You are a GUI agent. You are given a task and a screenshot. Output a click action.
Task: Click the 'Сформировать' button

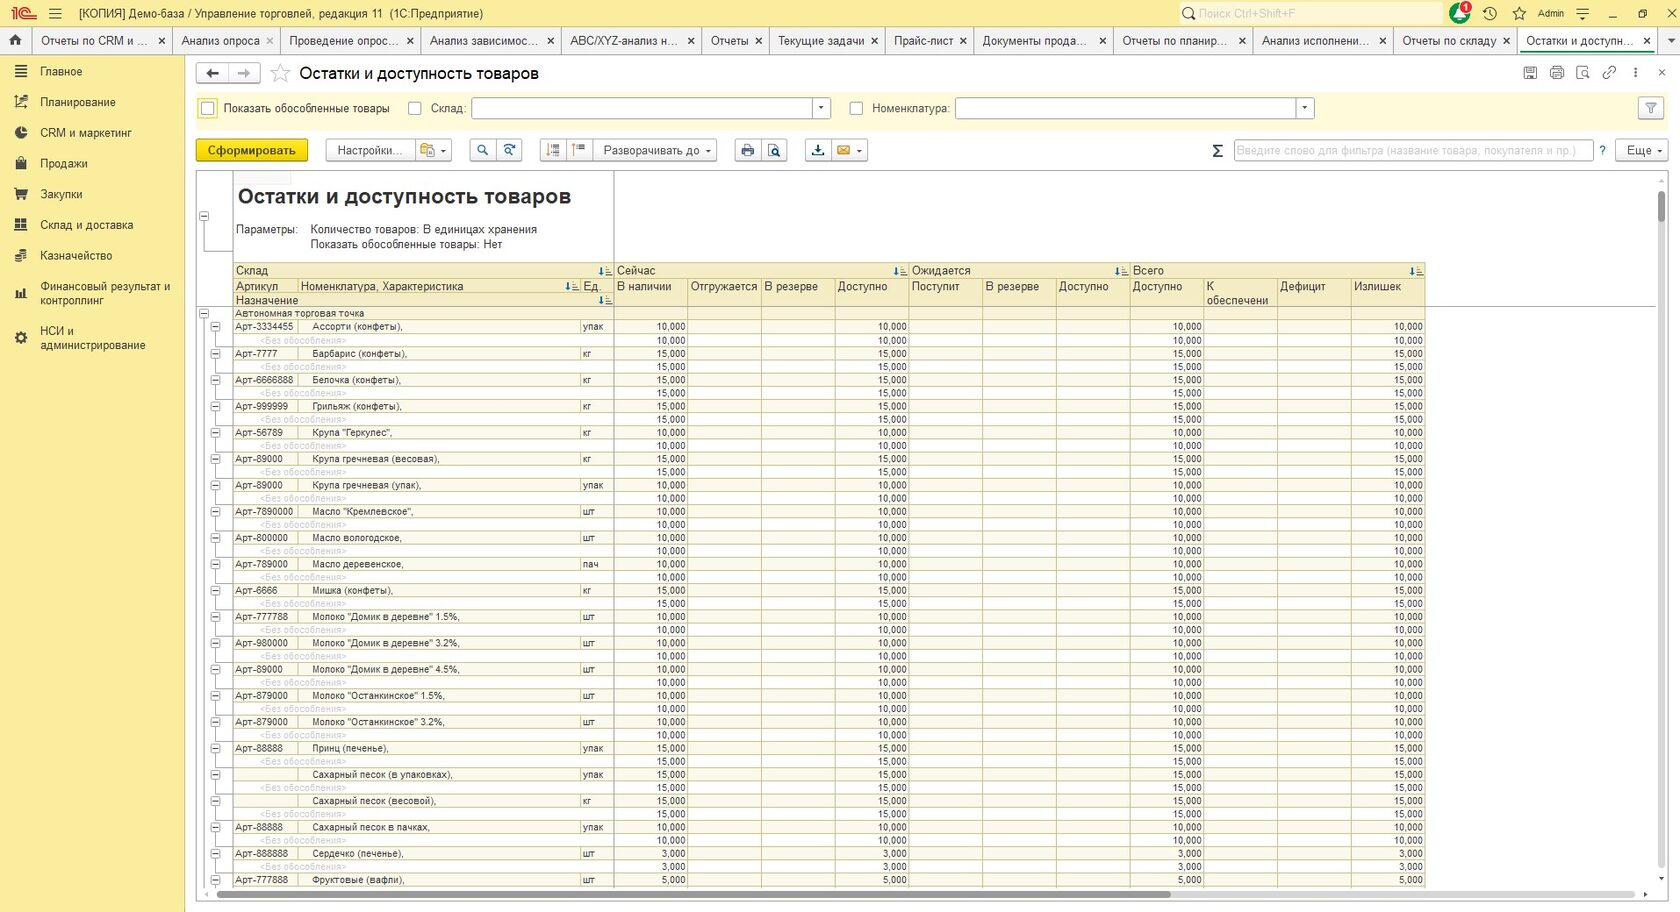pyautogui.click(x=251, y=150)
